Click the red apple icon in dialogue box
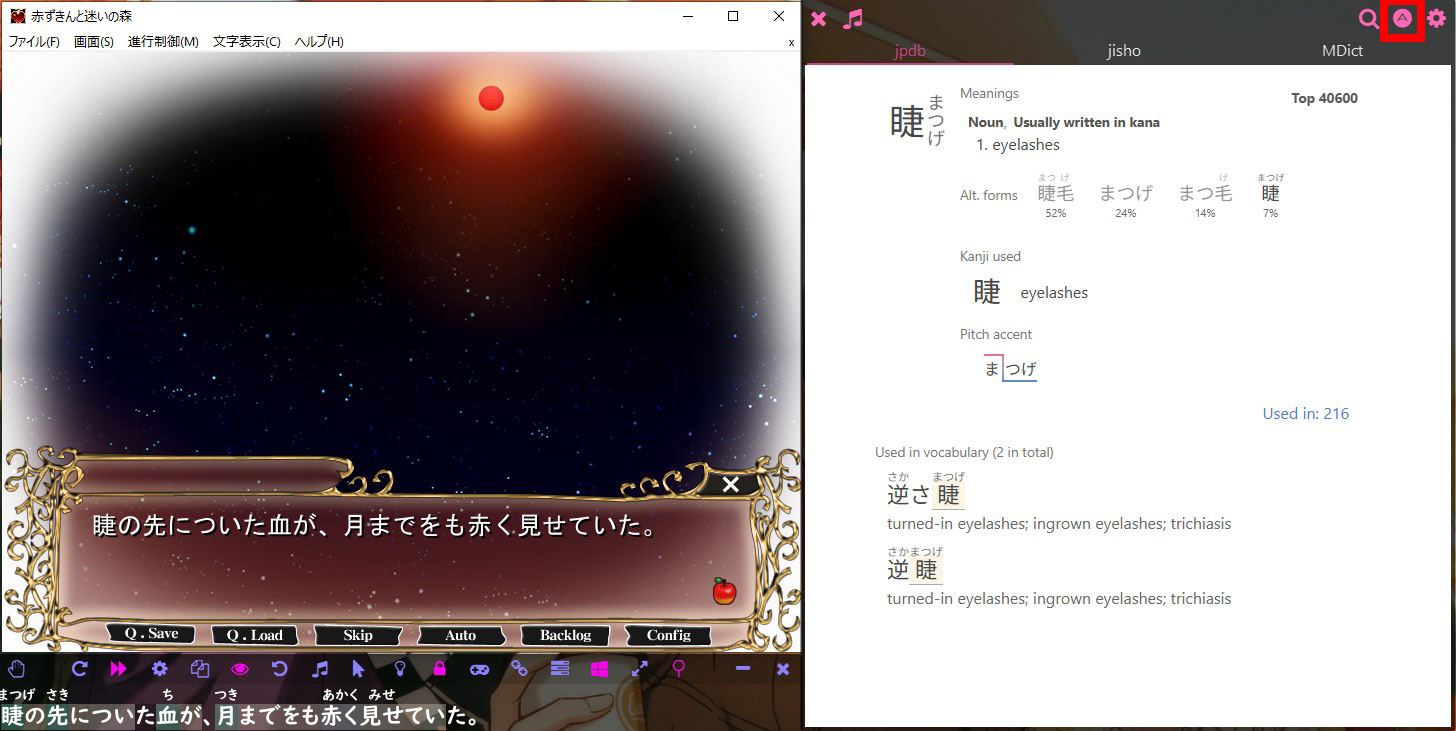The height and width of the screenshot is (731, 1456). (724, 591)
